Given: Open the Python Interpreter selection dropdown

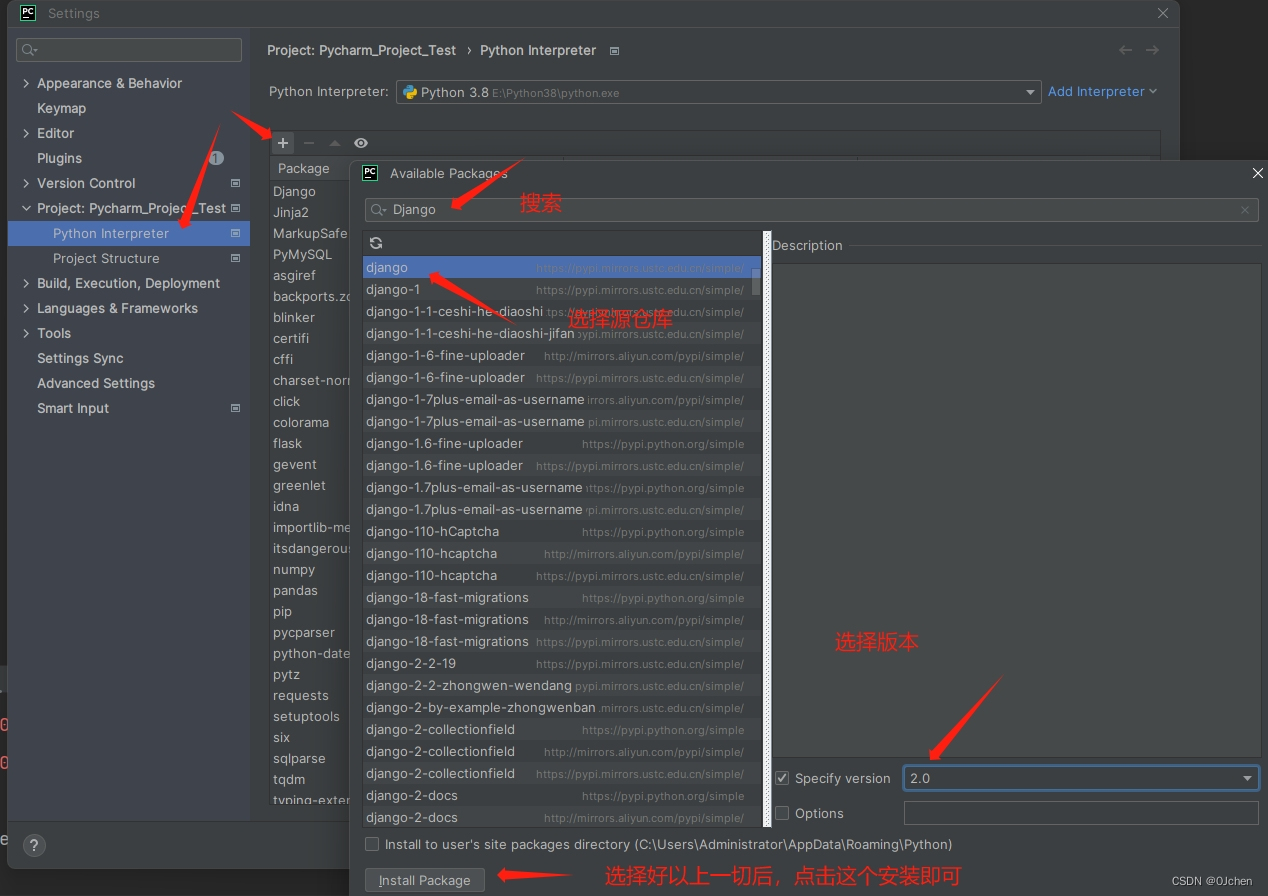Looking at the screenshot, I should (x=1030, y=92).
